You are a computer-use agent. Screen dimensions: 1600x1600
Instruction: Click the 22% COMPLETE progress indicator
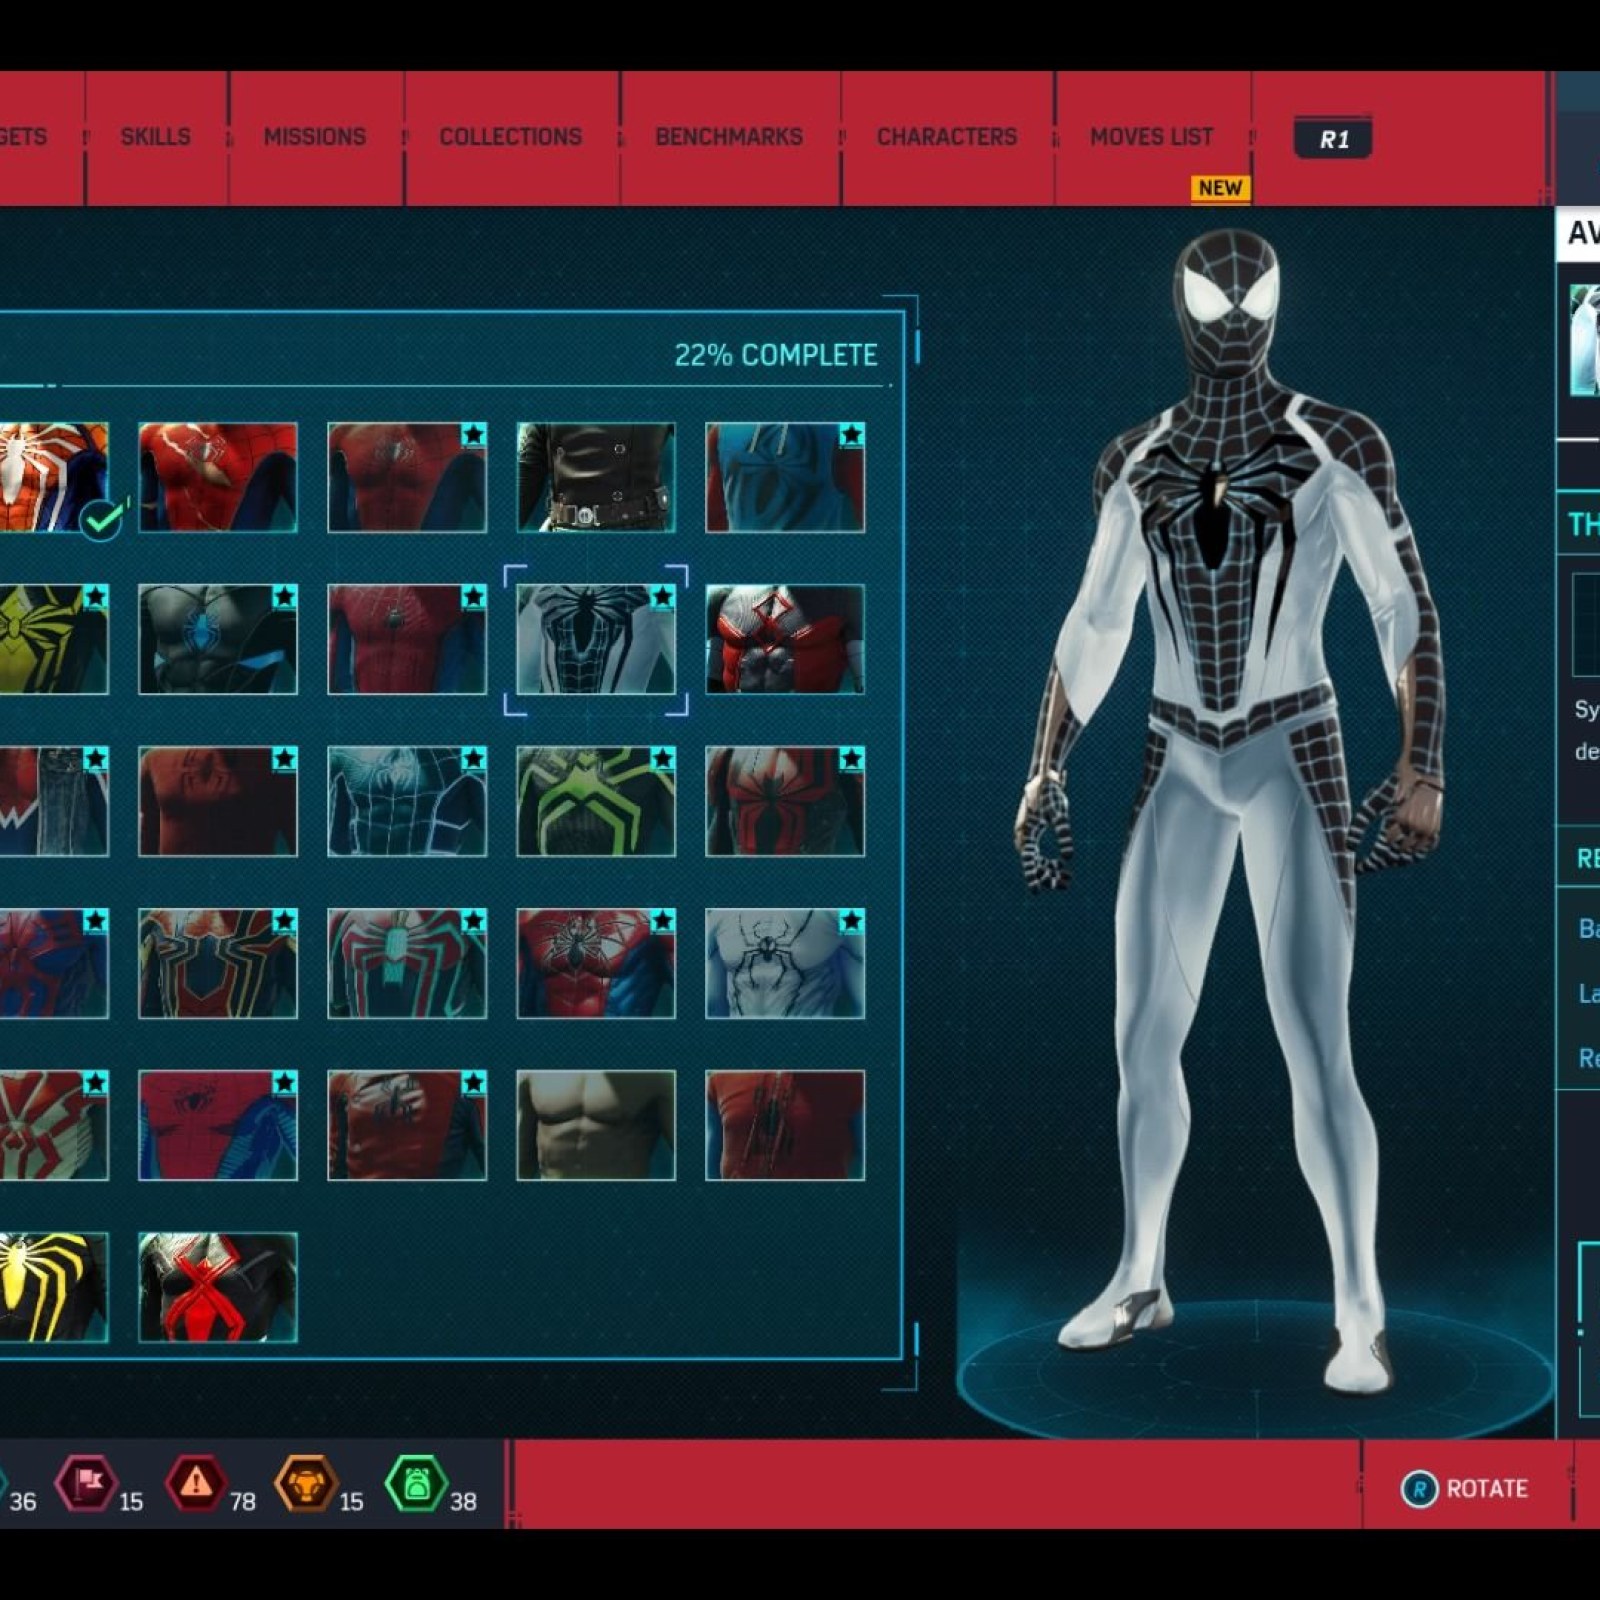778,353
